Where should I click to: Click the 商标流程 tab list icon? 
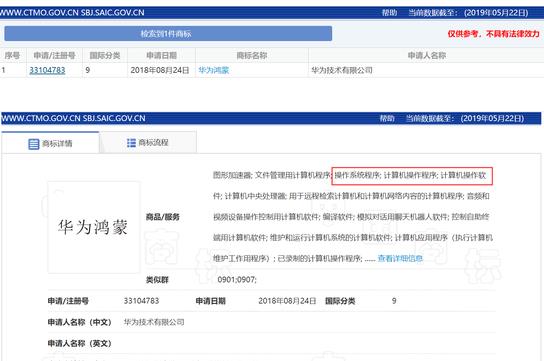point(131,143)
